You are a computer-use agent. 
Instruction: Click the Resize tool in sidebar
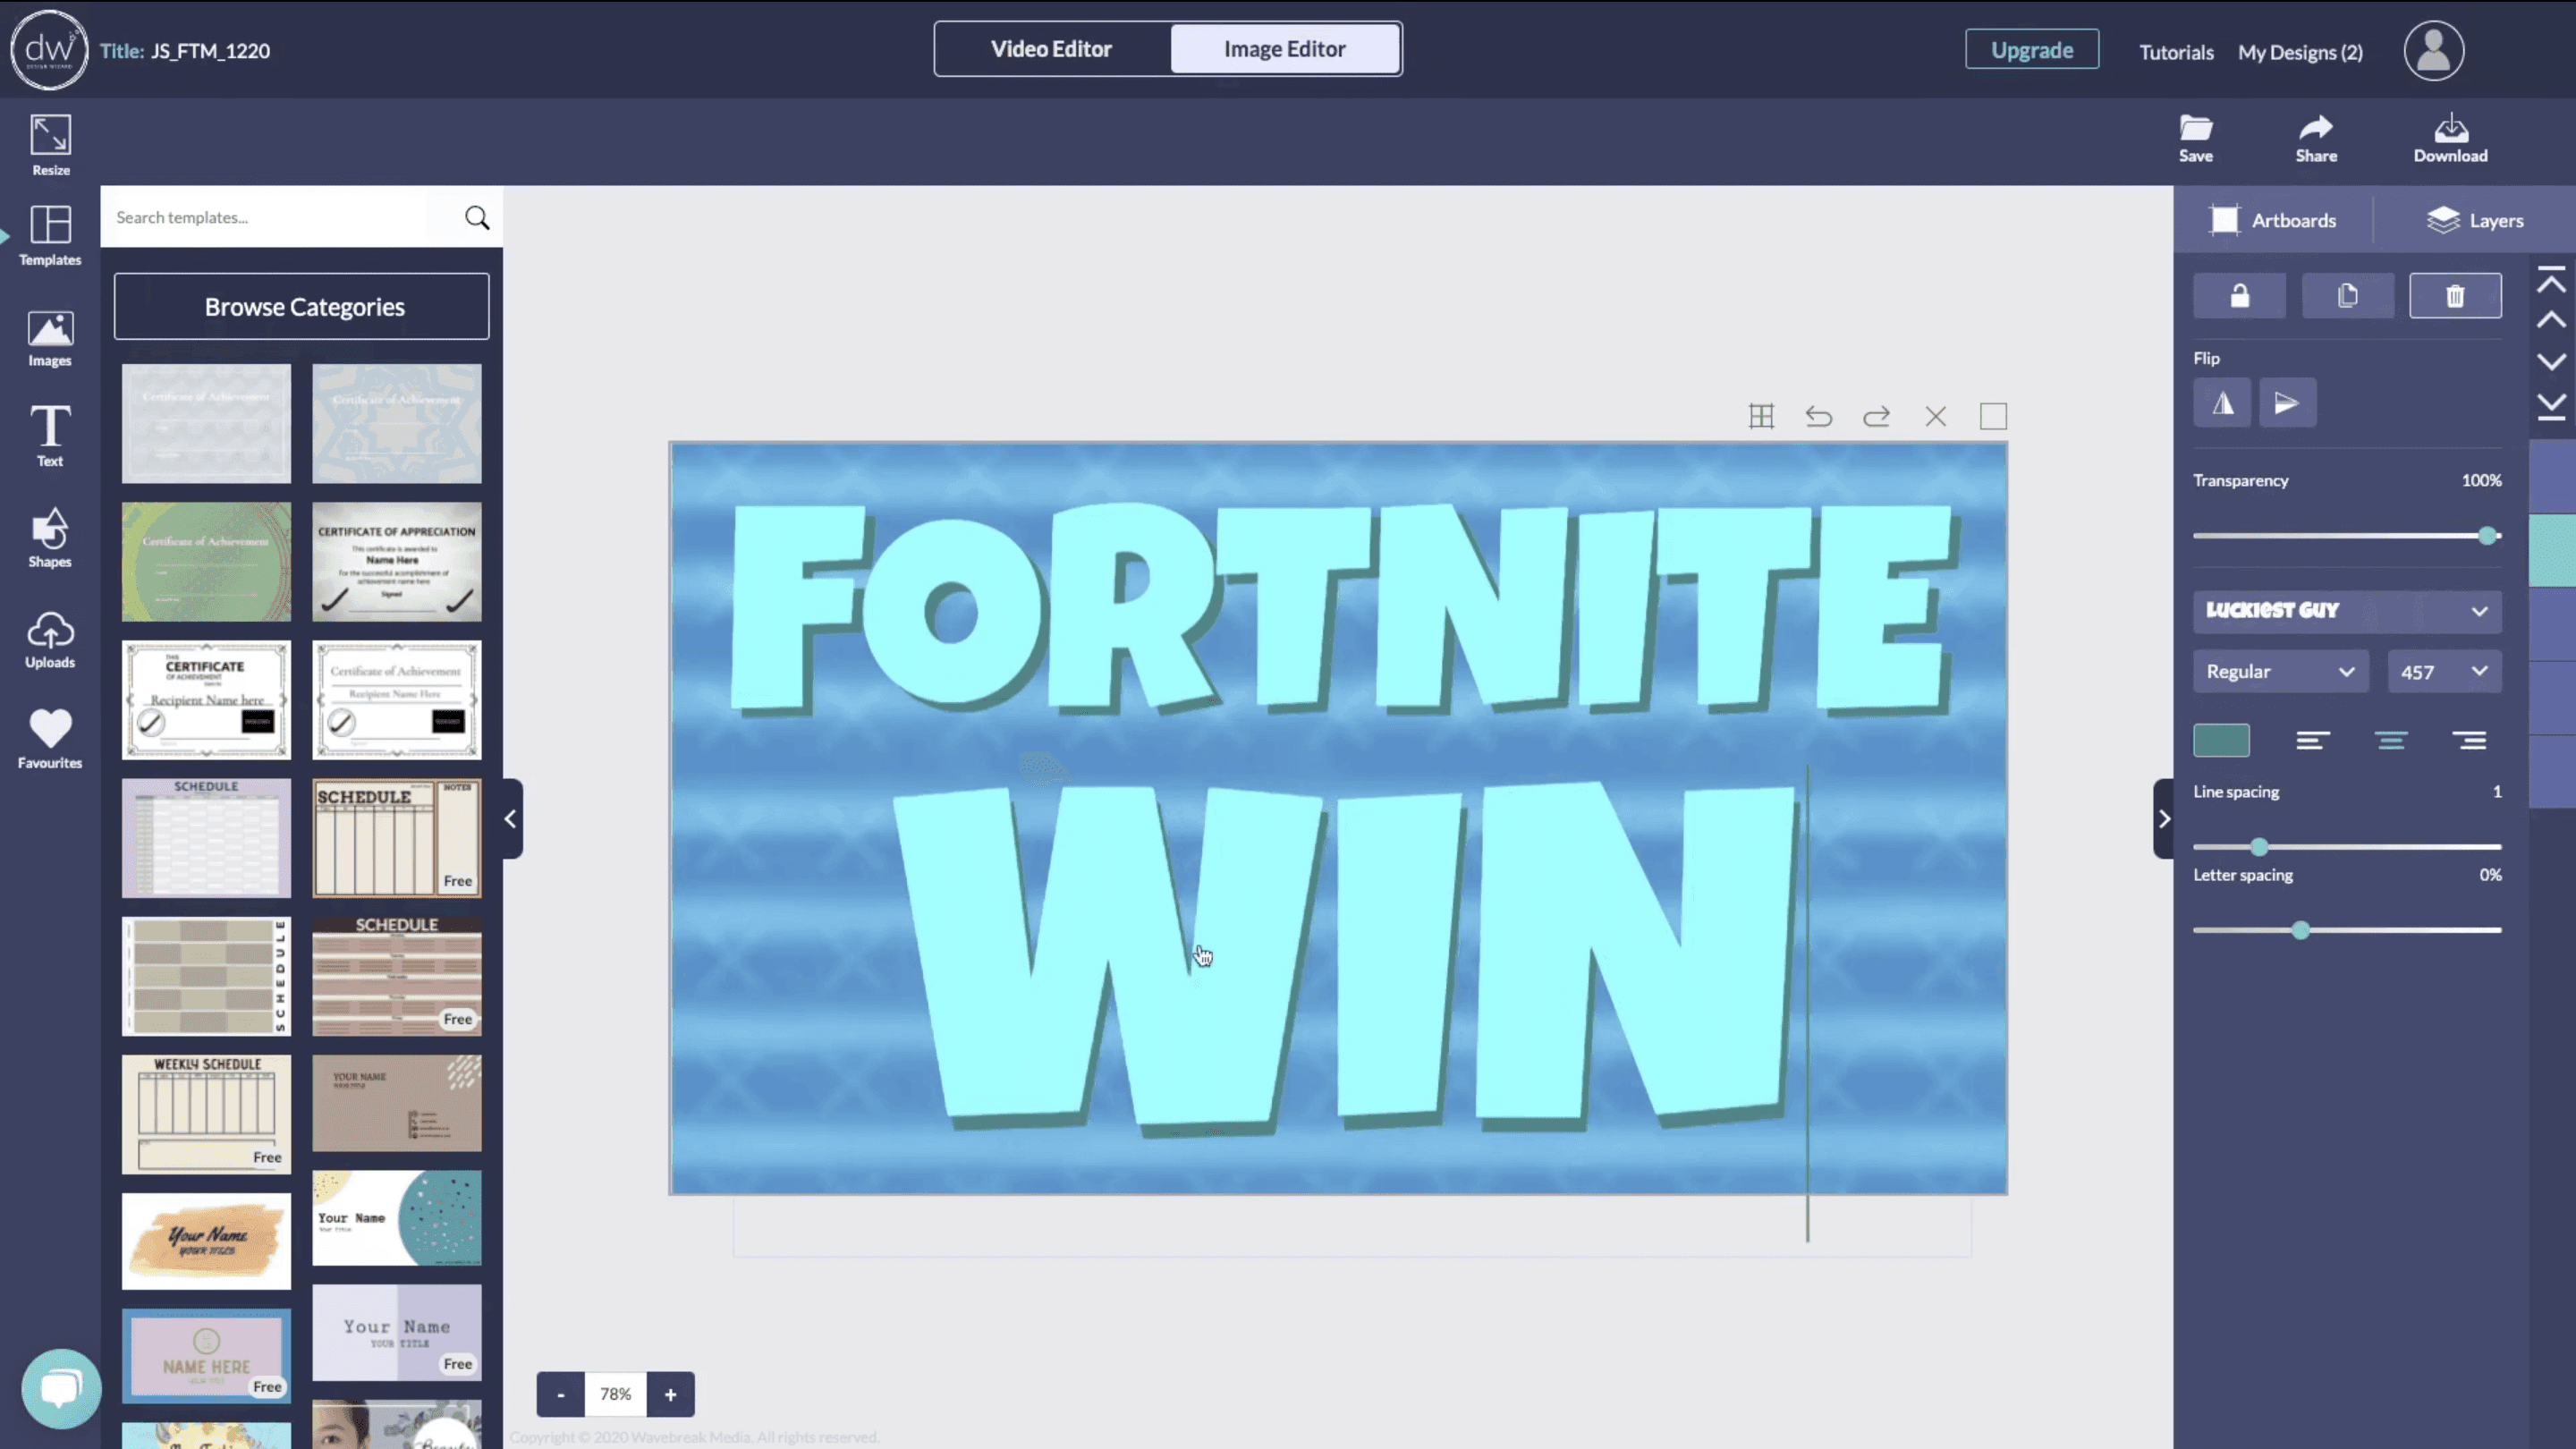[49, 141]
